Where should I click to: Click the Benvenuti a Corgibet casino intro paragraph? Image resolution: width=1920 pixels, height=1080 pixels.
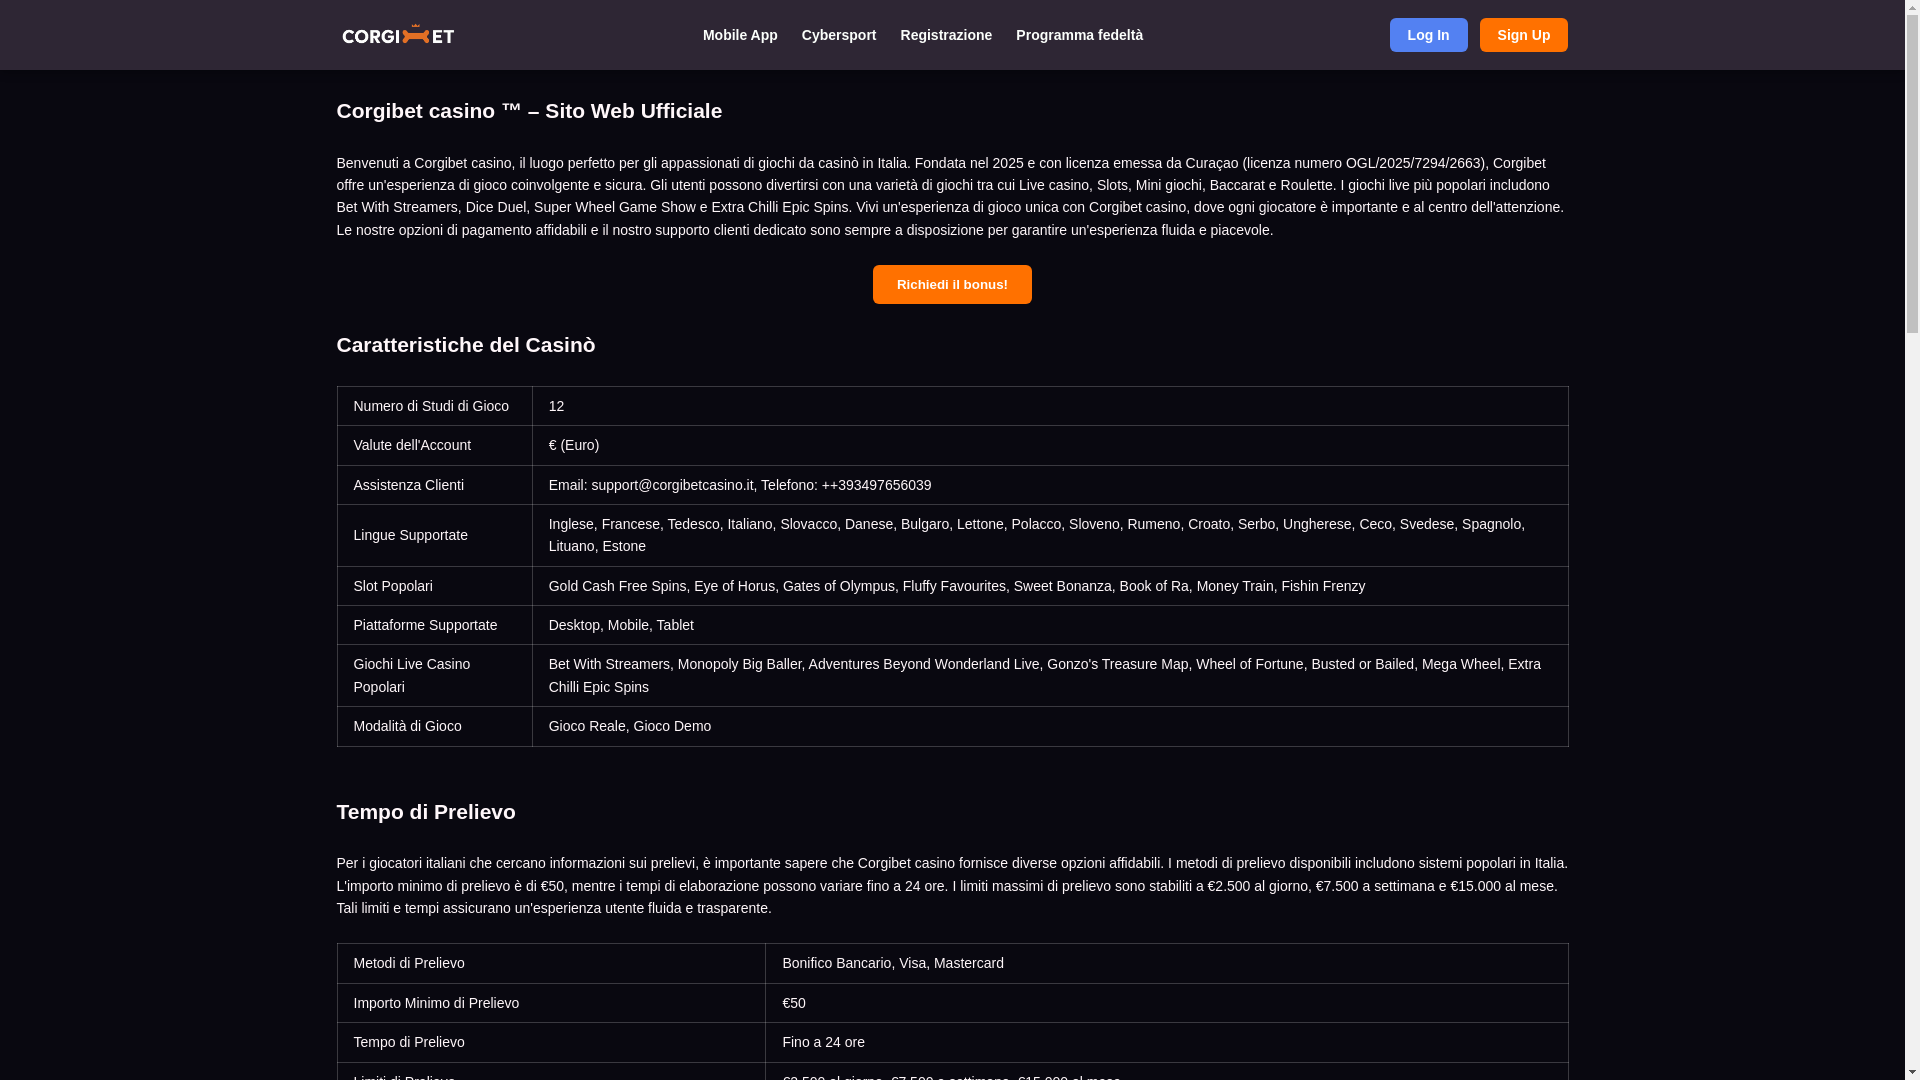pos(951,196)
